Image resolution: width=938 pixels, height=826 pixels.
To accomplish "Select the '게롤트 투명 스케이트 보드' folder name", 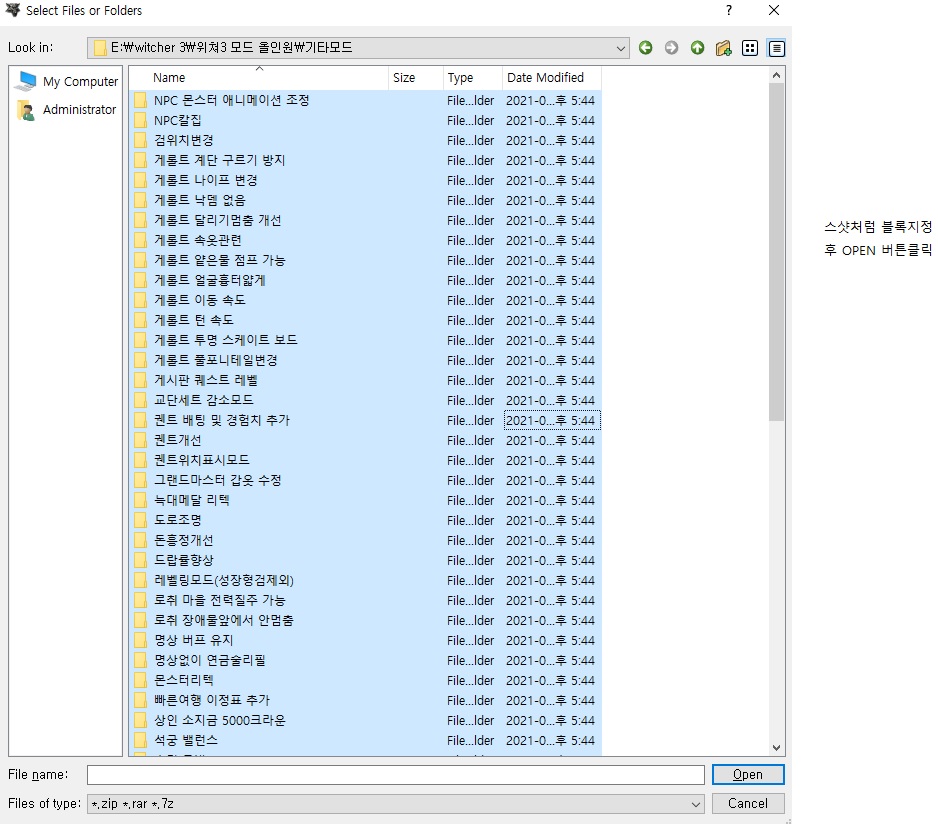I will 226,340.
